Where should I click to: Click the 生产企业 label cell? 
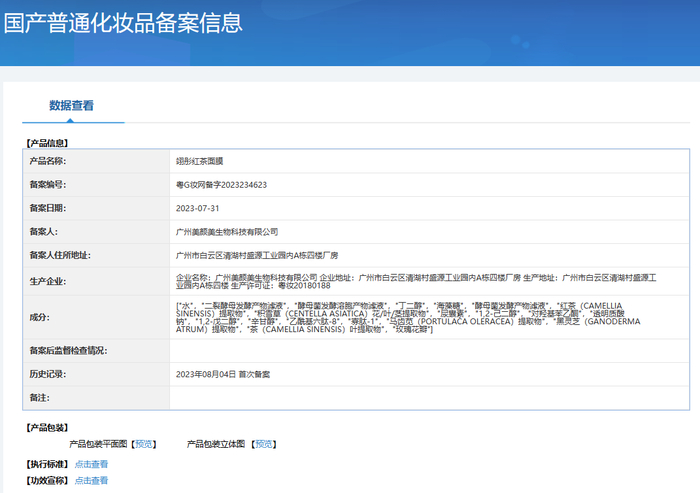coord(96,281)
